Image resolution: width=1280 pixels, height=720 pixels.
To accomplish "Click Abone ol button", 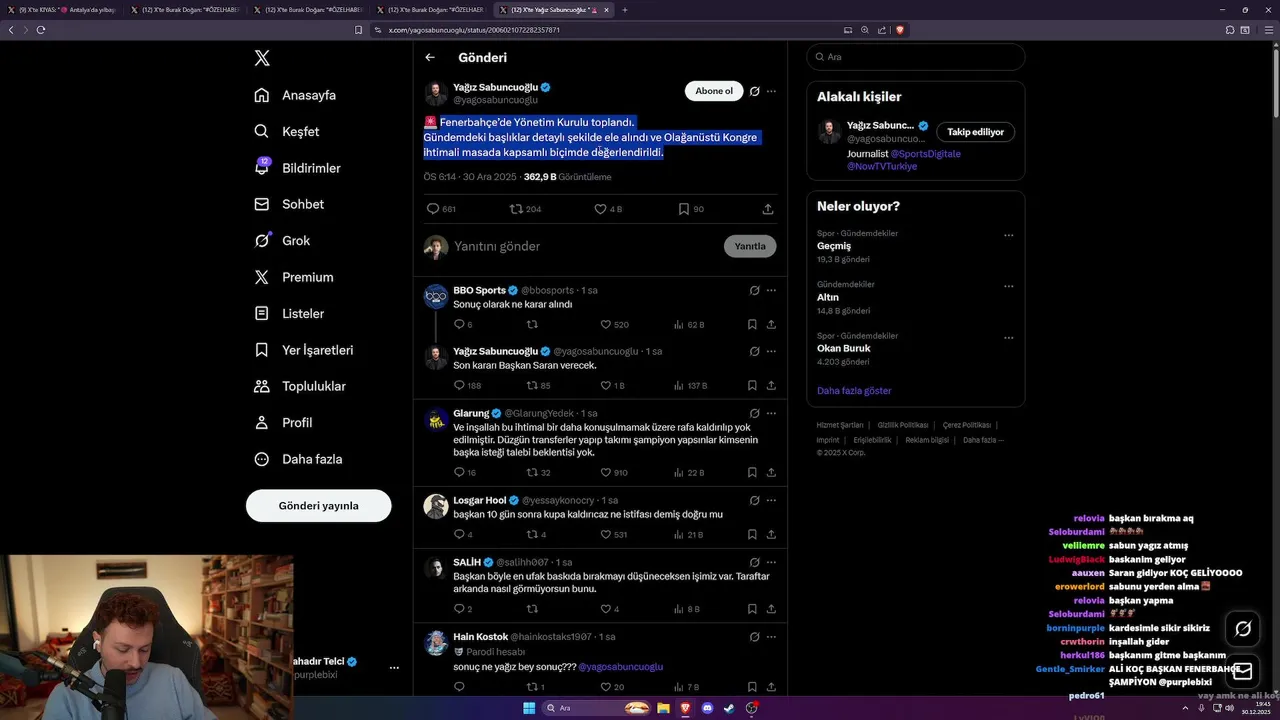I will pyautogui.click(x=714, y=91).
